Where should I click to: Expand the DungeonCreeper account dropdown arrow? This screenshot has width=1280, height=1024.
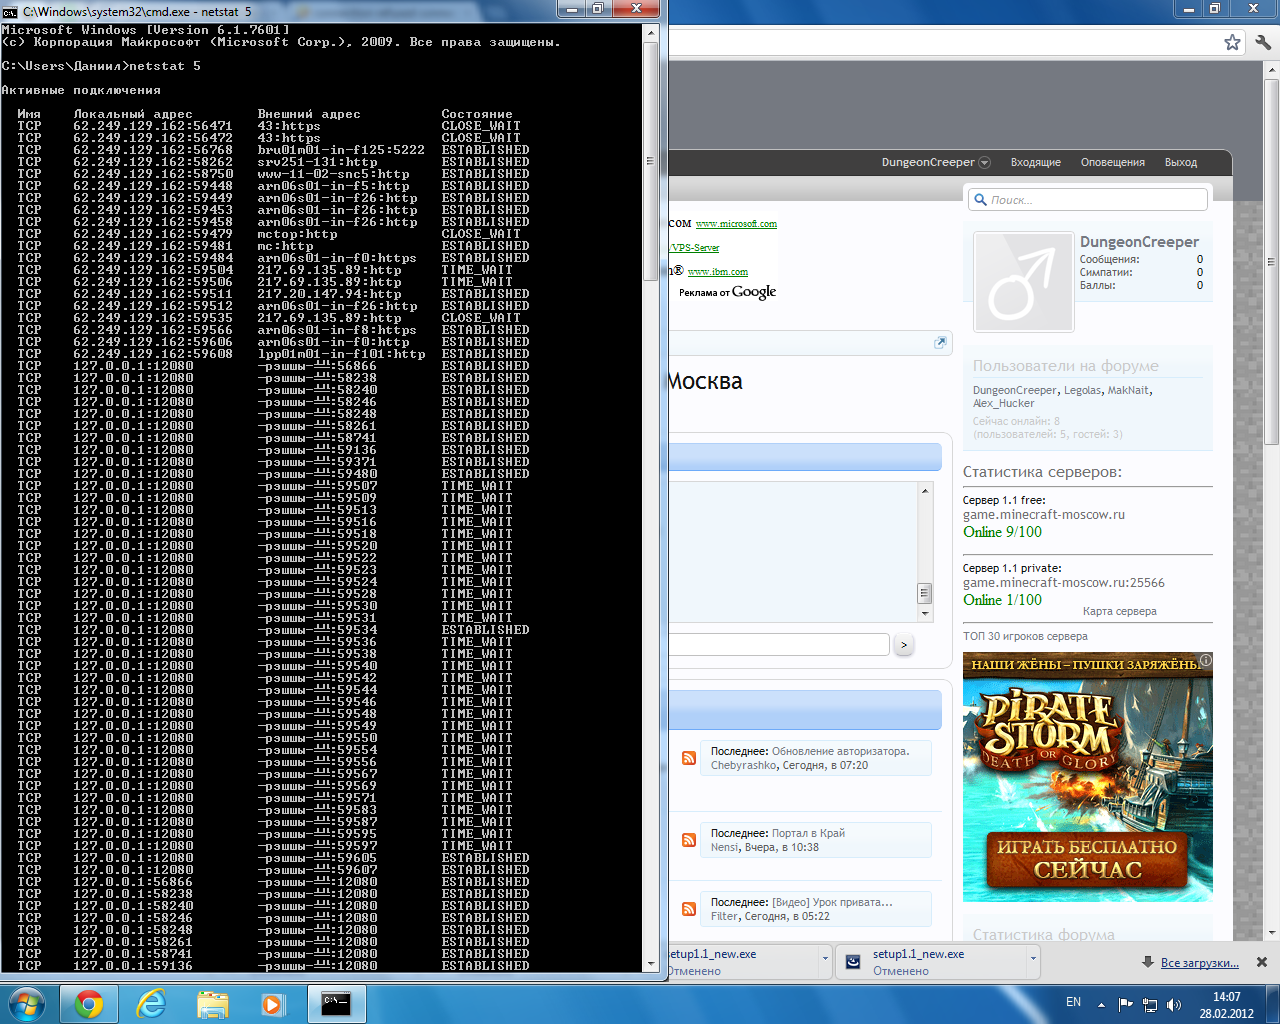tap(985, 163)
